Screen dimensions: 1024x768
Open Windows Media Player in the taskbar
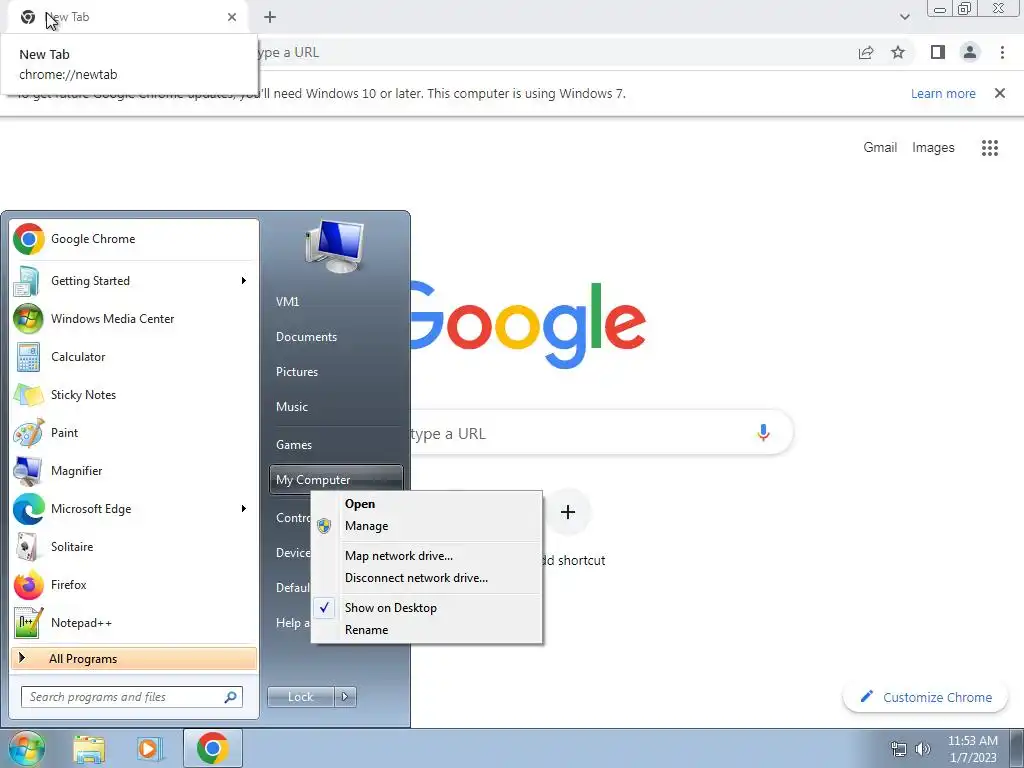[x=148, y=748]
